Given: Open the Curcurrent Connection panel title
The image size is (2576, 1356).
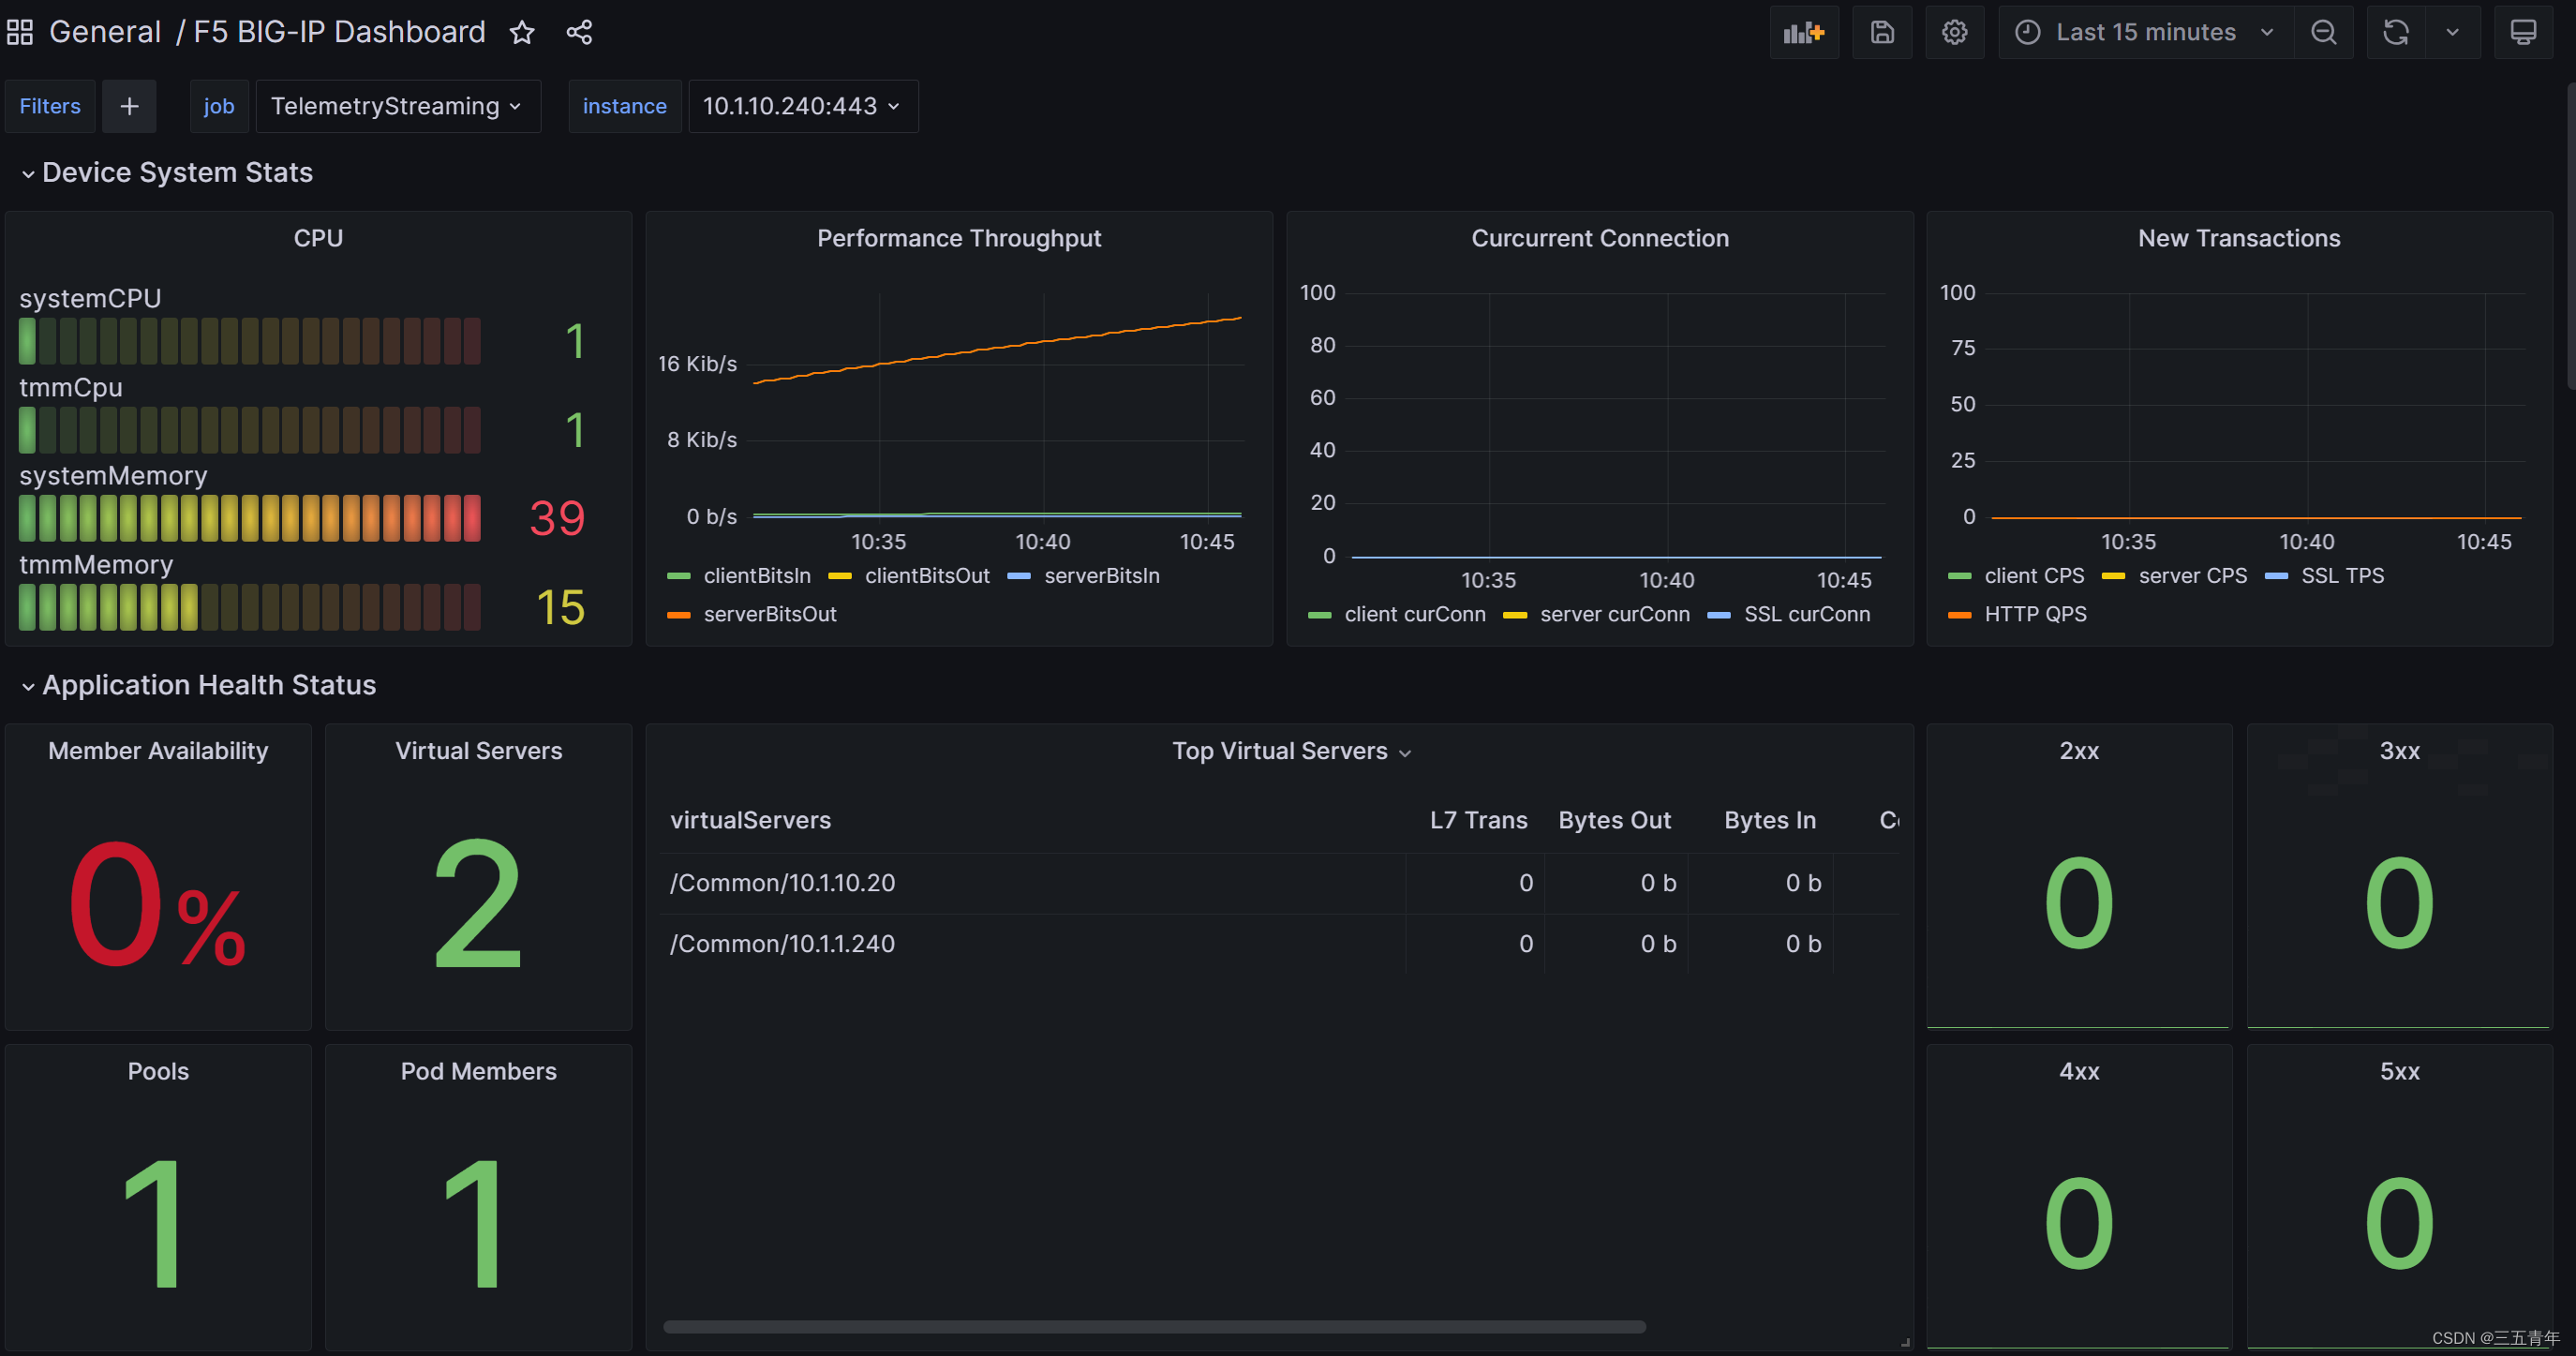Looking at the screenshot, I should (1599, 238).
